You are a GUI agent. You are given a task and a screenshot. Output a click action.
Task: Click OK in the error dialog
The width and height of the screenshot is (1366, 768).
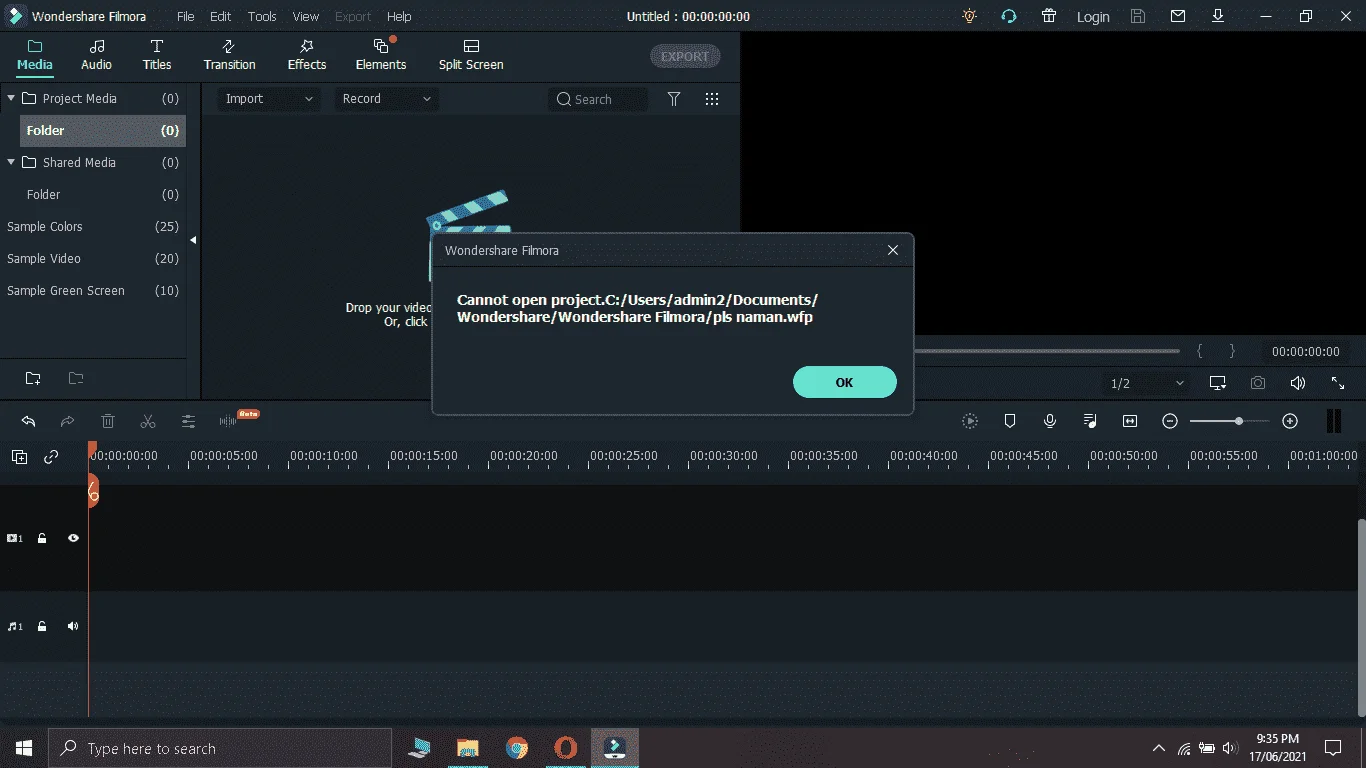[x=844, y=382]
